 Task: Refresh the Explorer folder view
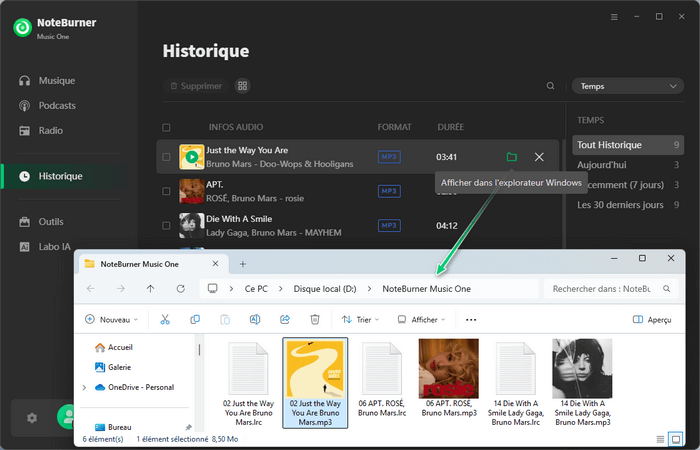coord(180,289)
